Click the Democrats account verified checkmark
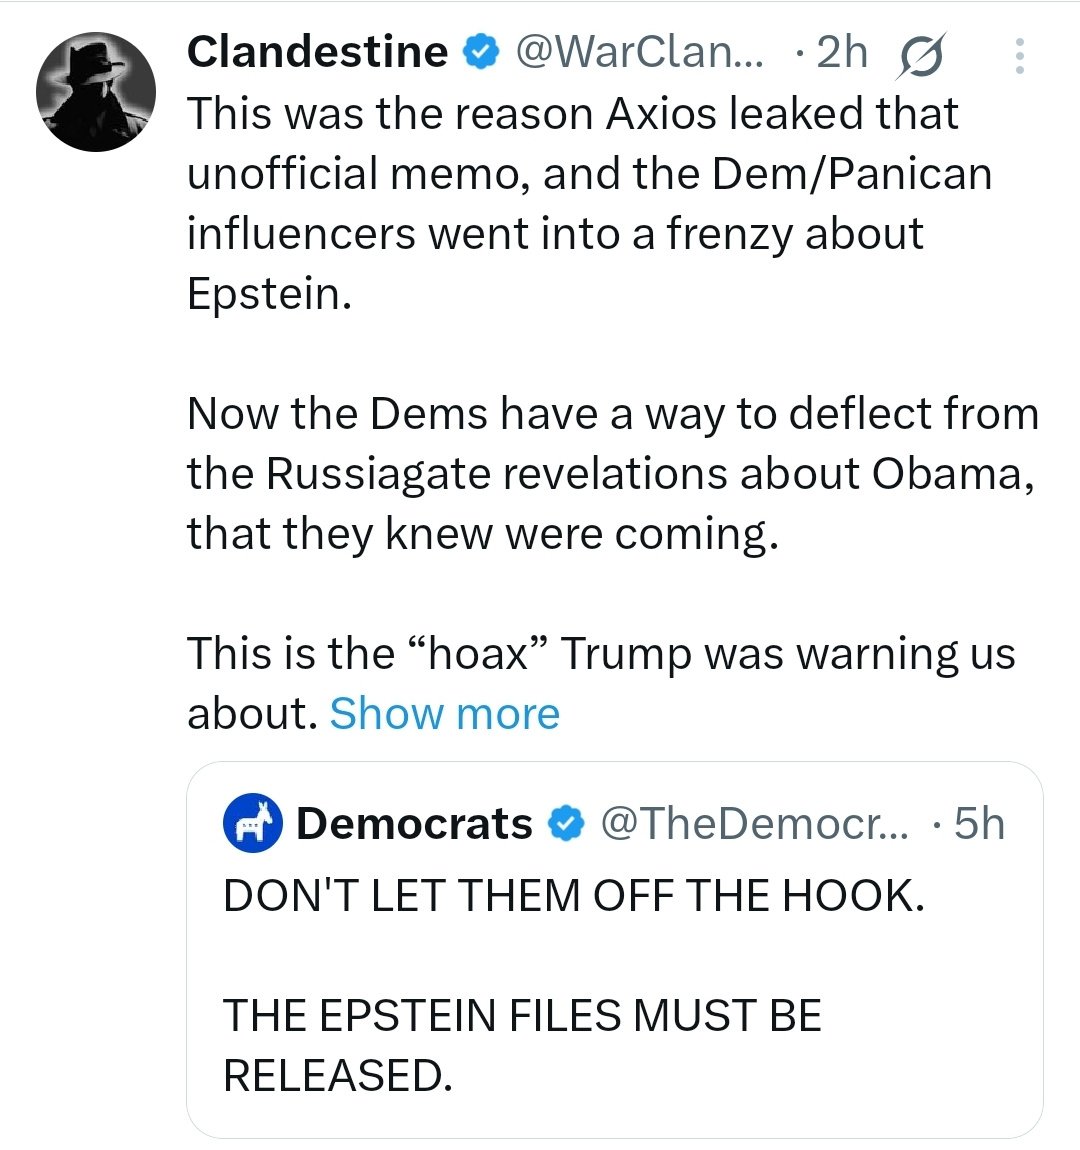 pyautogui.click(x=565, y=823)
